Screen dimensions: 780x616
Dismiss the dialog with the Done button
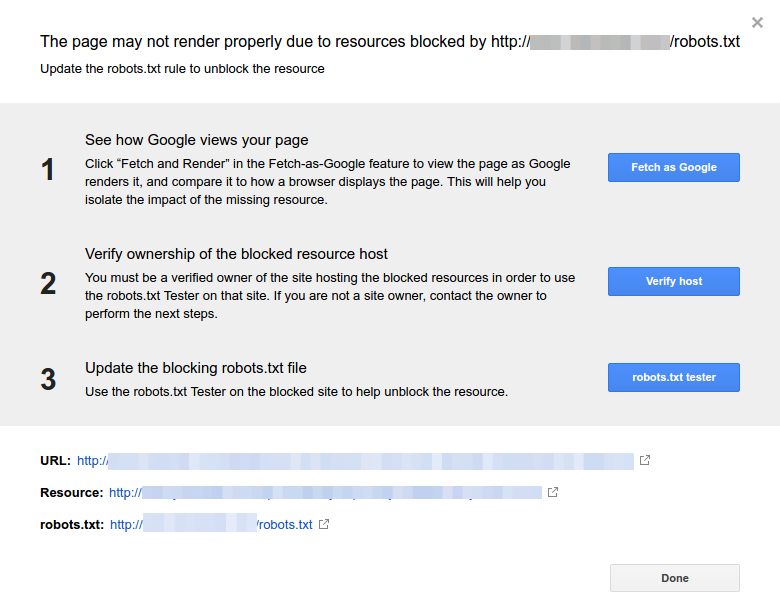click(674, 578)
